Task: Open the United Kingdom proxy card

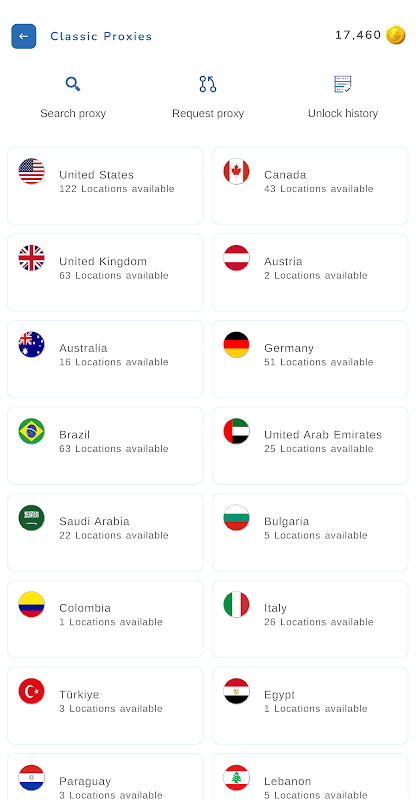Action: 105,272
